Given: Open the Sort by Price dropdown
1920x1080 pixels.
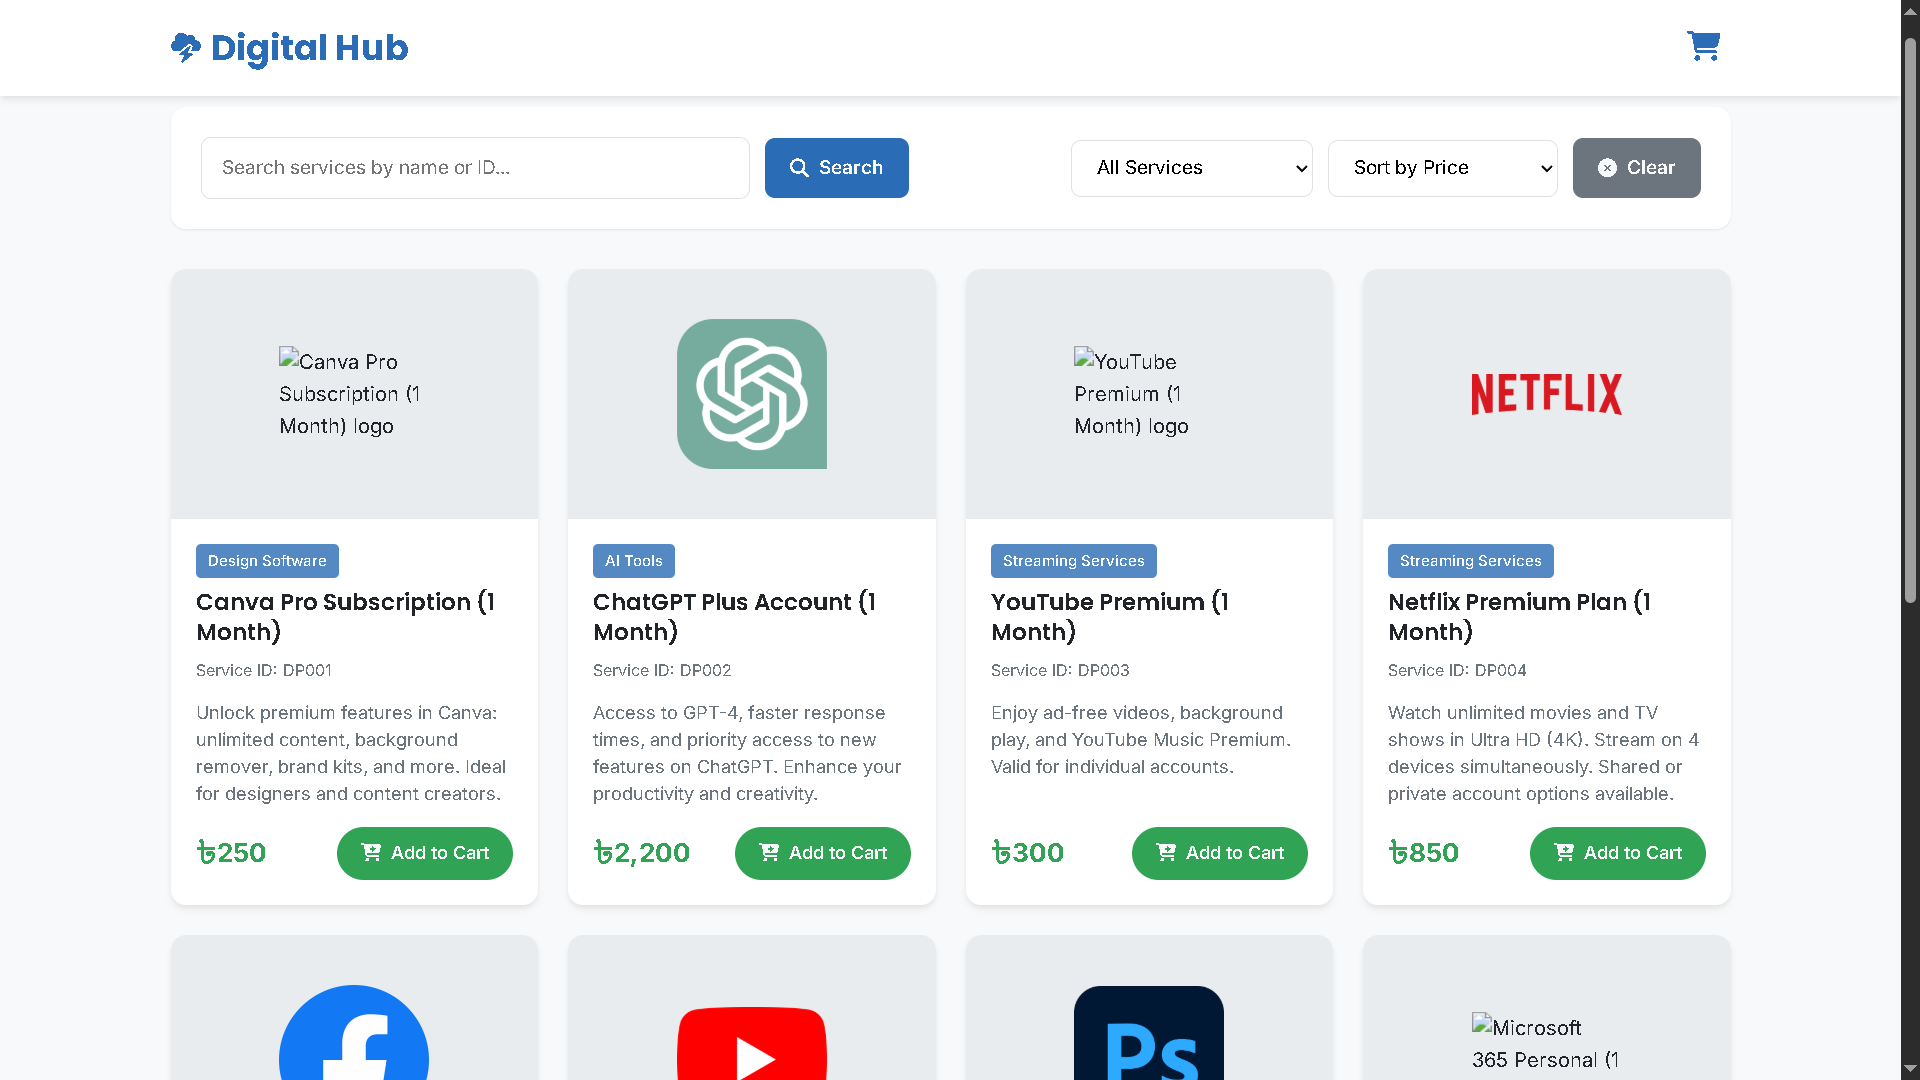Looking at the screenshot, I should pos(1443,168).
